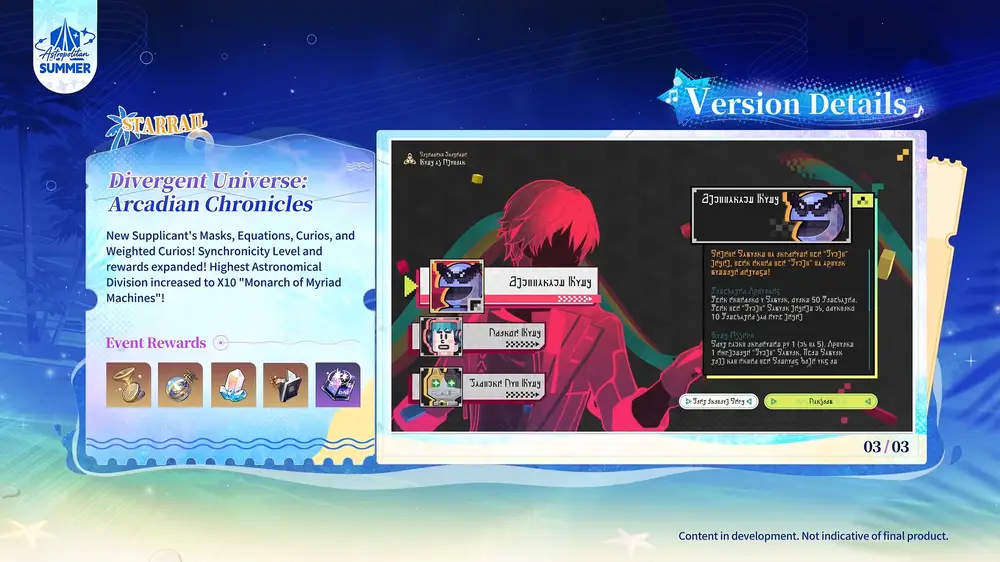This screenshot has height=562, width=1000.
Task: Click the 'Arcadian Chronicles' title text
Action: 210,204
